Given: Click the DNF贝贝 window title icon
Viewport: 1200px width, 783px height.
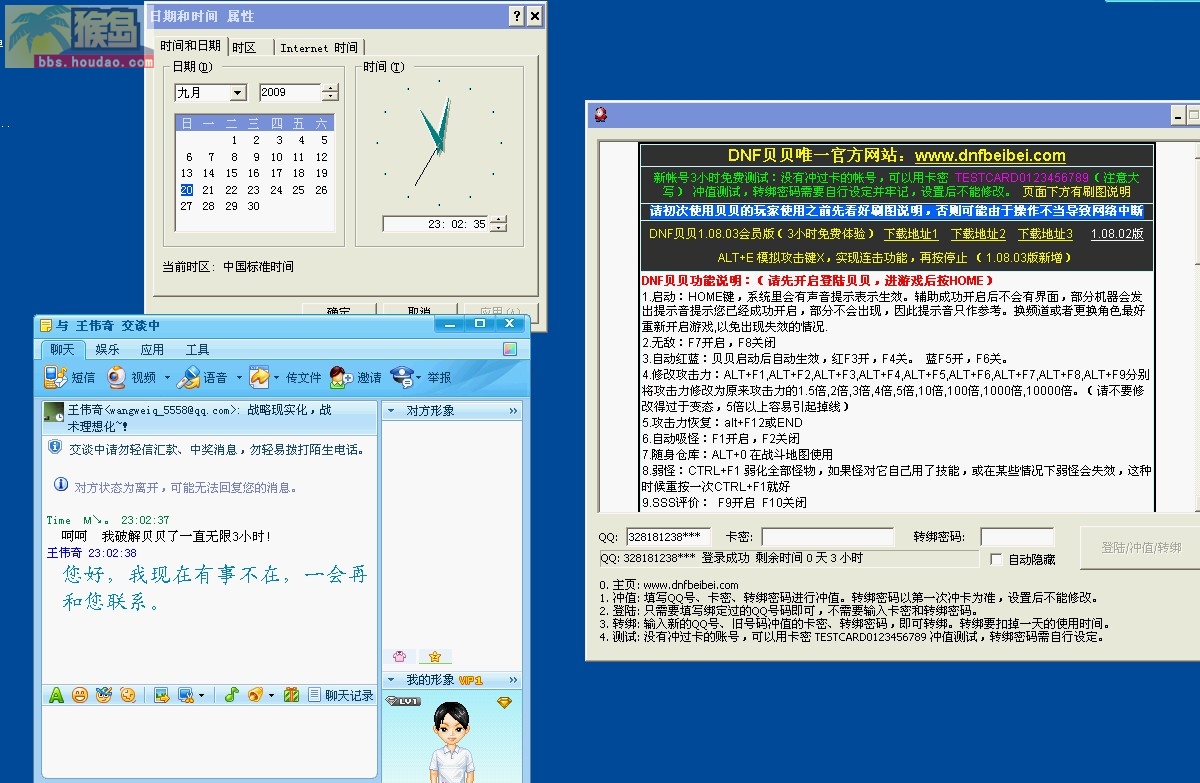Looking at the screenshot, I should pos(600,115).
